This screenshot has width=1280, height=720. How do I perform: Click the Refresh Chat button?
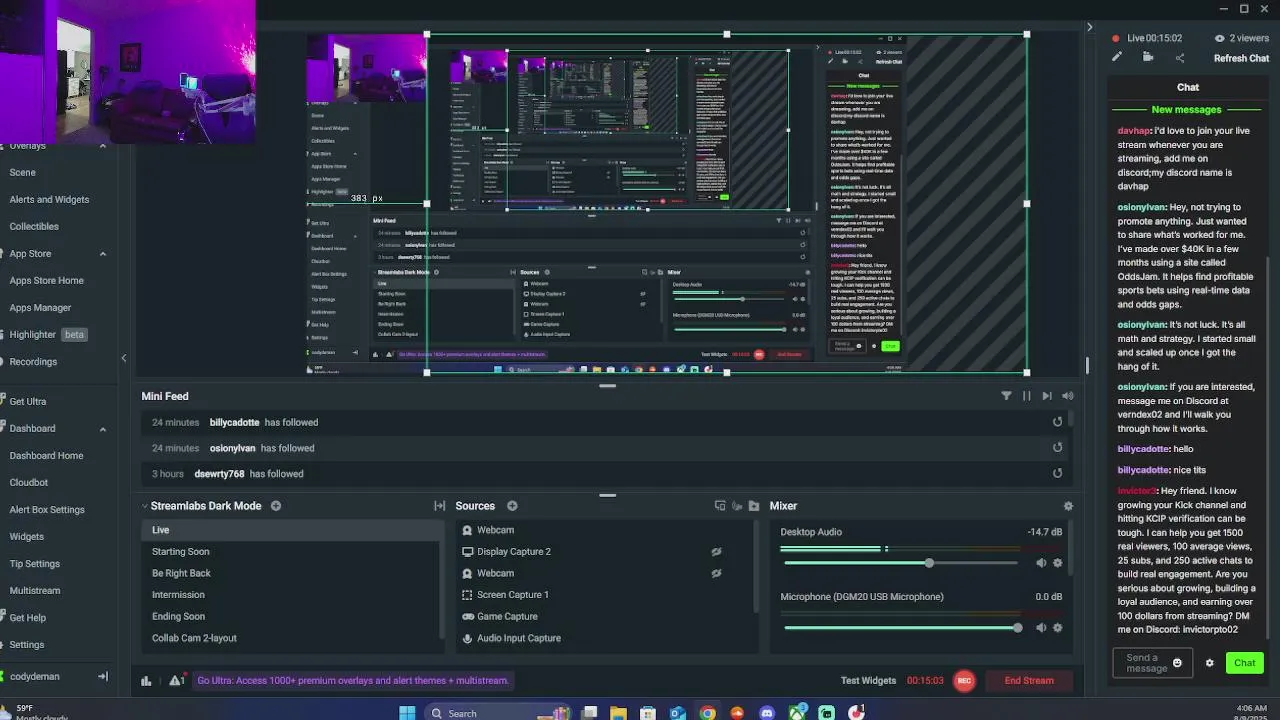pyautogui.click(x=1241, y=59)
